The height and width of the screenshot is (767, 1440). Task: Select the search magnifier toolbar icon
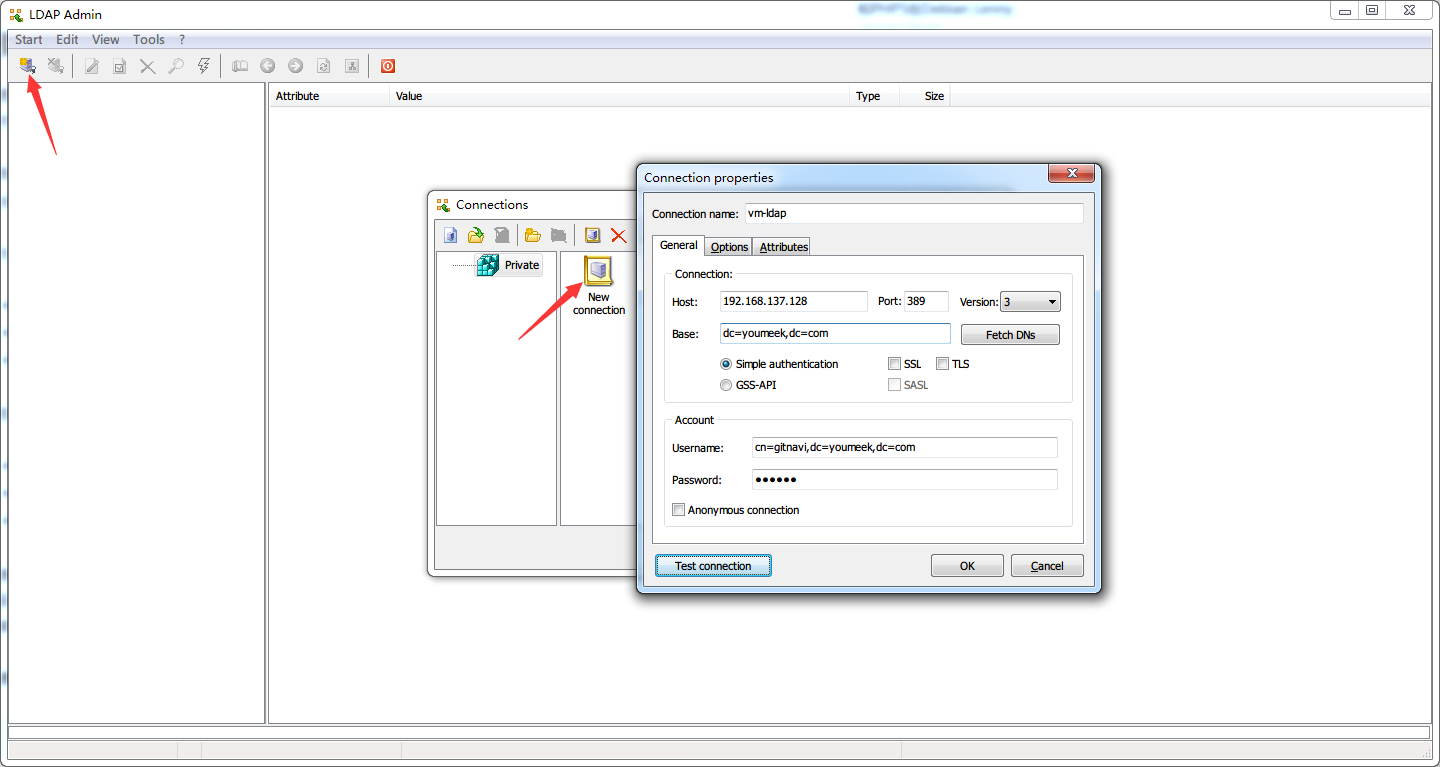175,65
